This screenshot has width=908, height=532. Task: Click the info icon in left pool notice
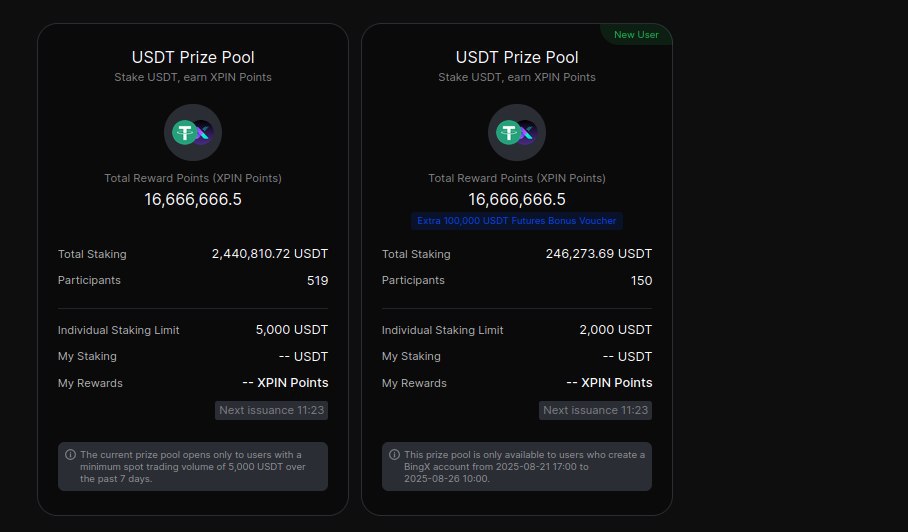tap(70, 455)
